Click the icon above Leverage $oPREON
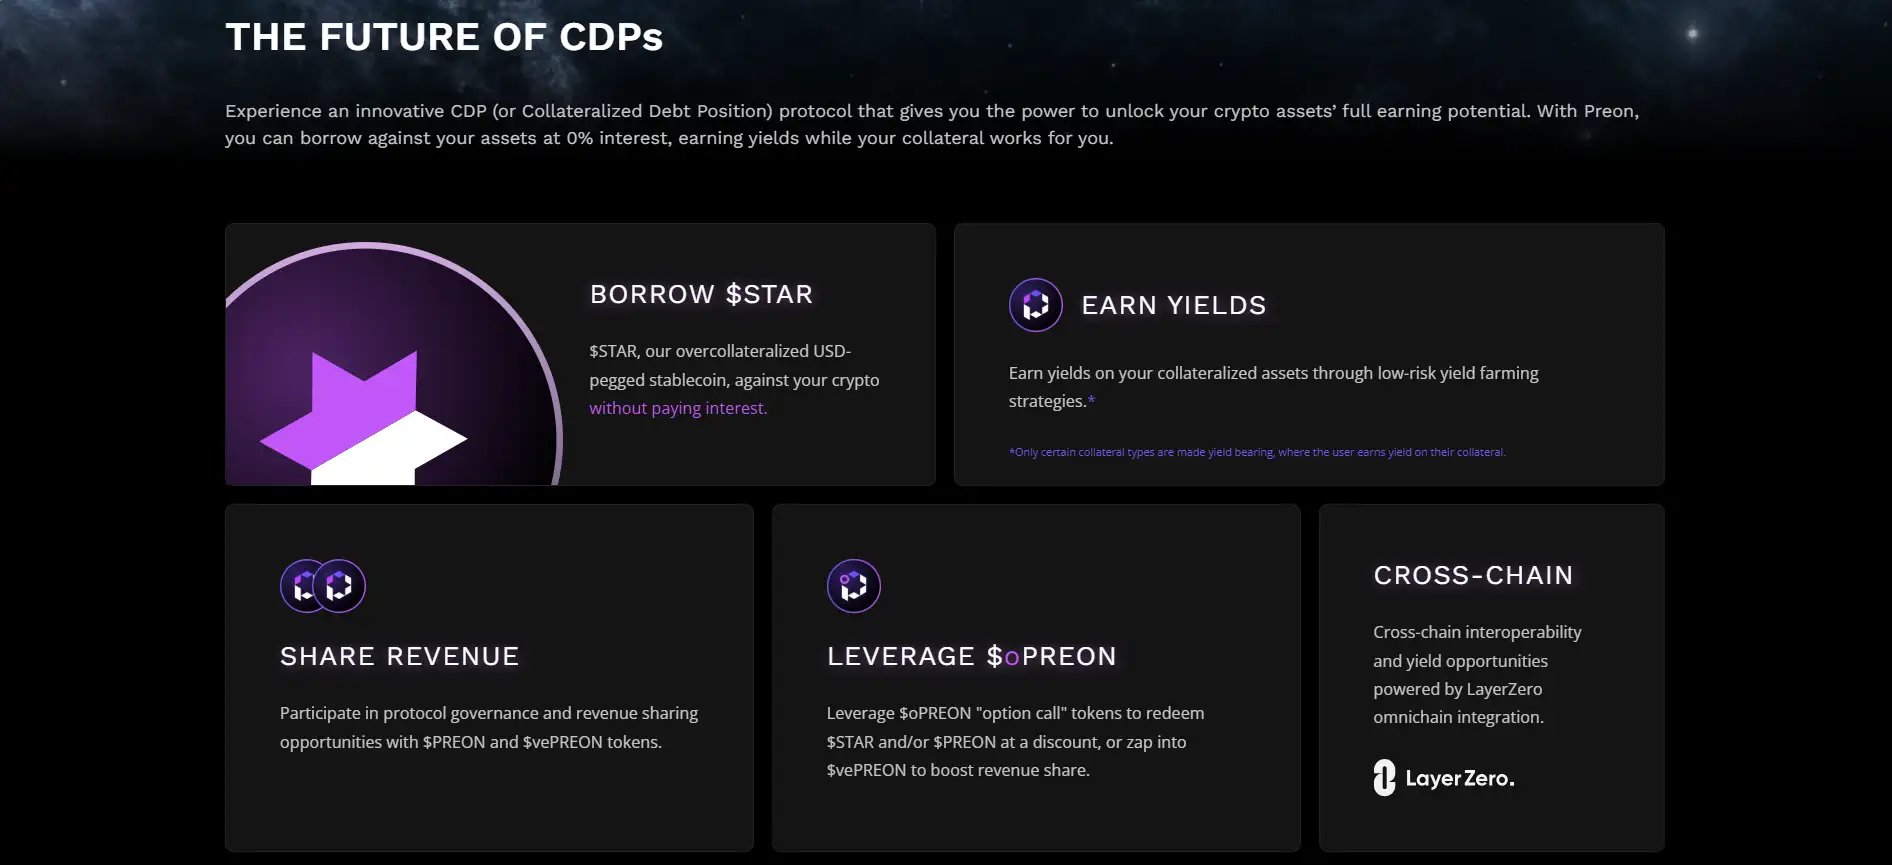This screenshot has height=865, width=1892. 853,586
